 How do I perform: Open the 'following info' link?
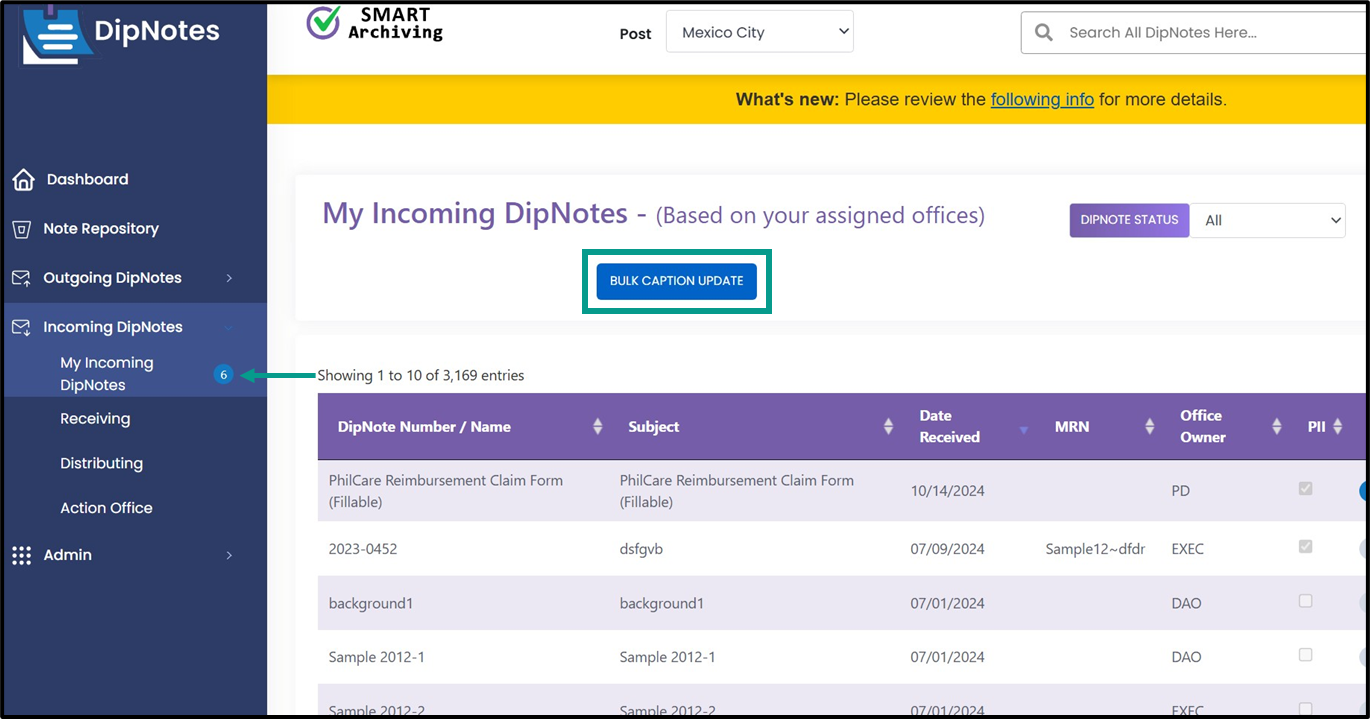pos(1042,99)
